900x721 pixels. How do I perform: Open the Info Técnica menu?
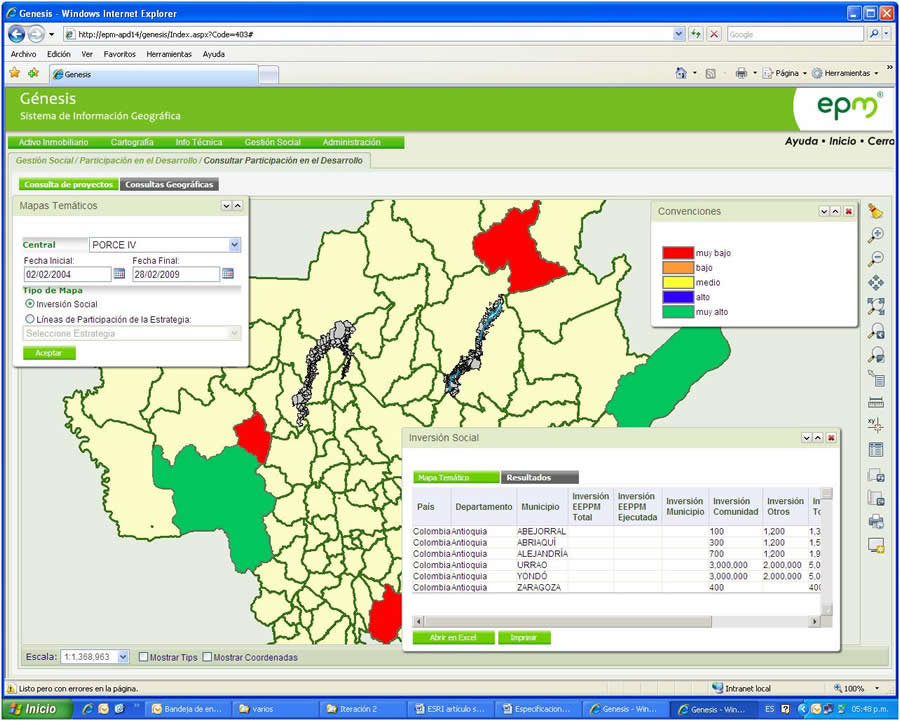[x=199, y=142]
